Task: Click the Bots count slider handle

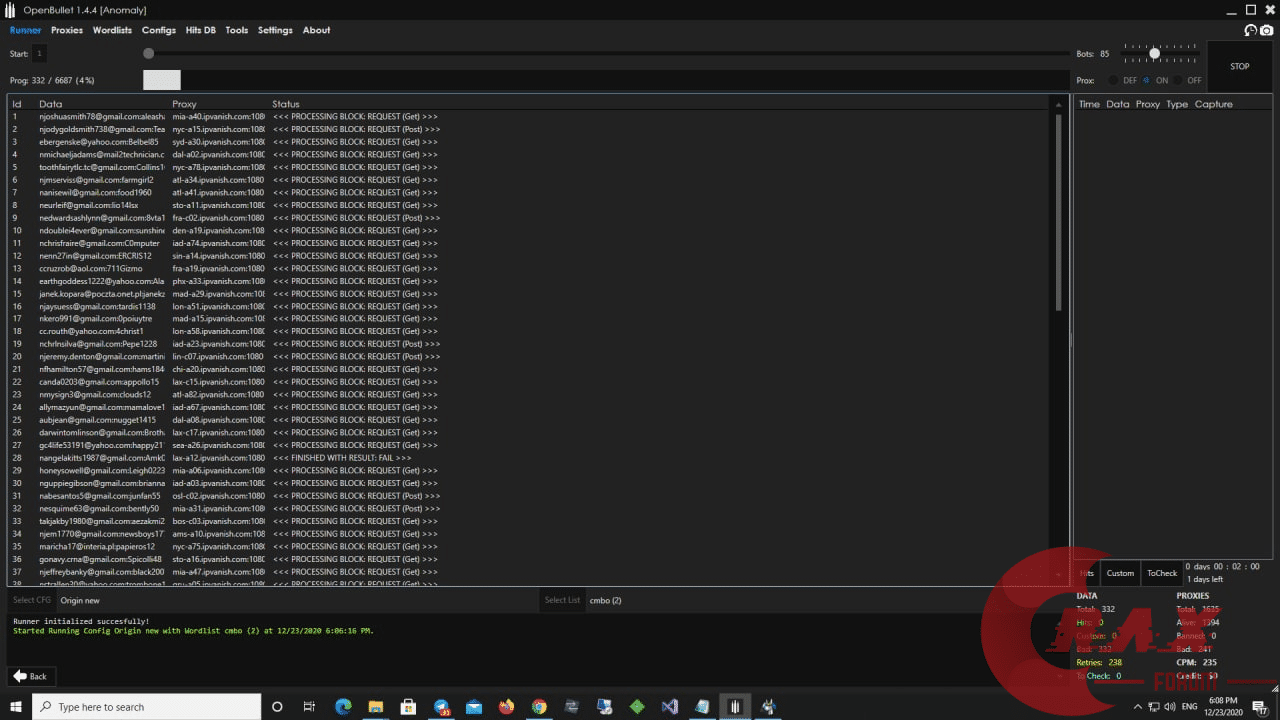Action: click(1154, 53)
